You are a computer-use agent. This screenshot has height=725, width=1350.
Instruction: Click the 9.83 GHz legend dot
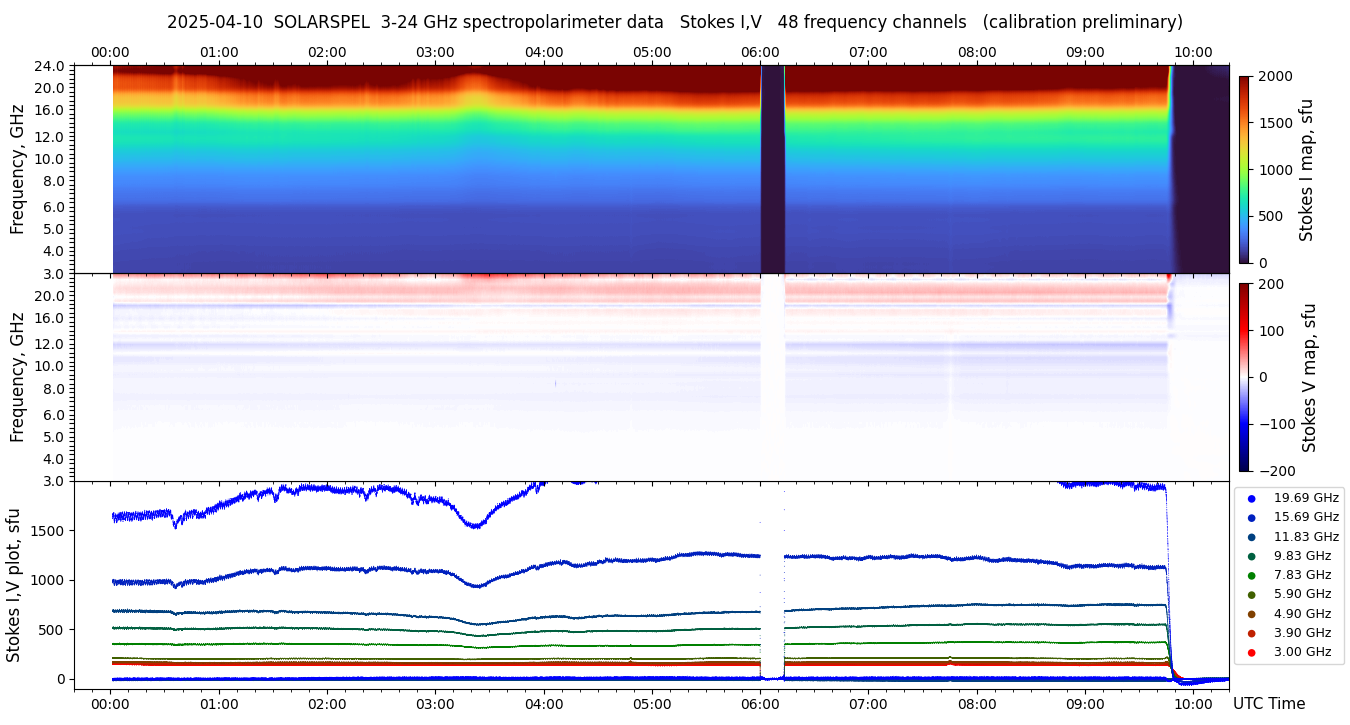[1251, 556]
